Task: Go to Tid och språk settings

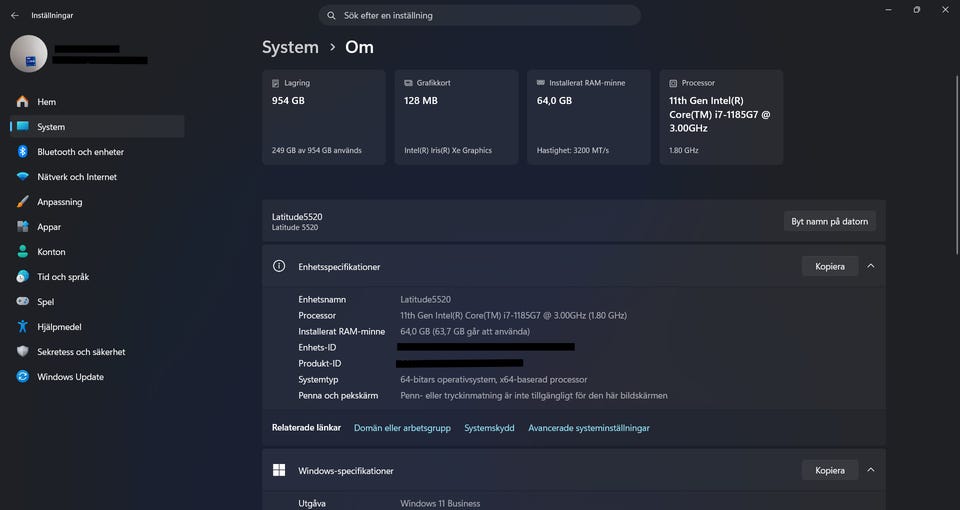Action: point(62,277)
